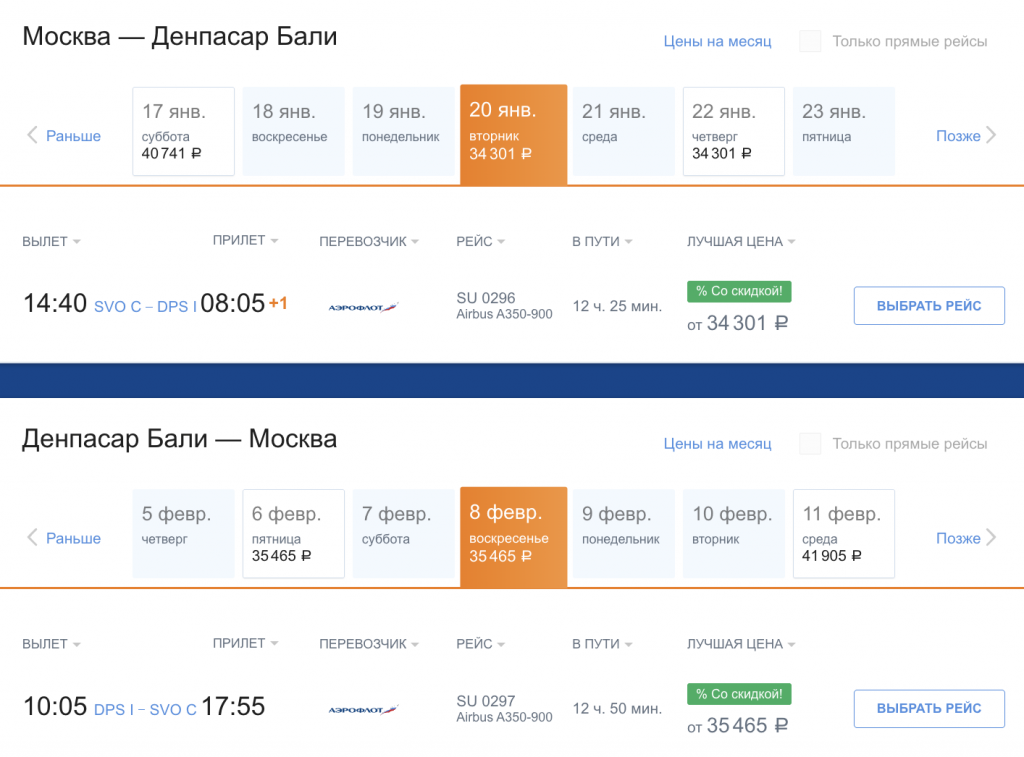Click right chevron for later outbound dates
Screen dimensions: 1024x757
click(991, 136)
